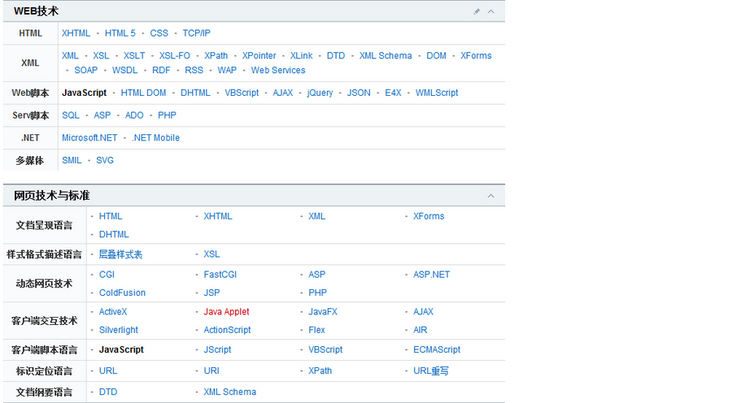This screenshot has height=403, width=732.
Task: Click the PHP link in Serv脚本 row
Action: pyautogui.click(x=167, y=115)
